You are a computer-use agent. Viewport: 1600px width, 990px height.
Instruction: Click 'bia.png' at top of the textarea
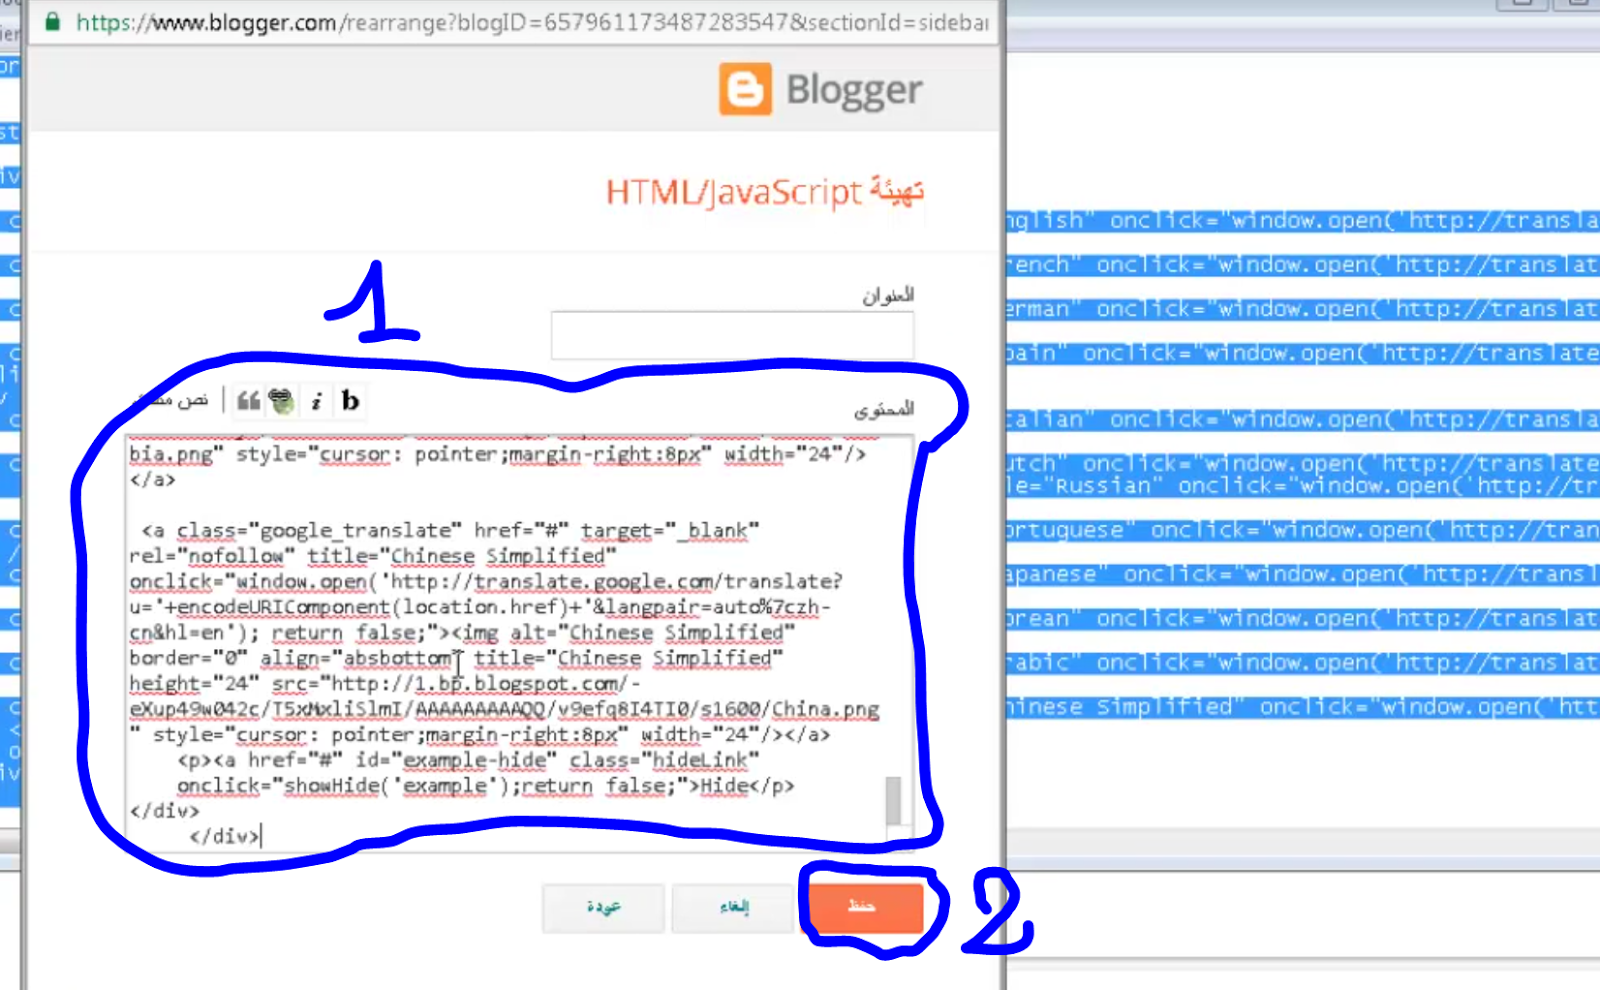pos(171,454)
